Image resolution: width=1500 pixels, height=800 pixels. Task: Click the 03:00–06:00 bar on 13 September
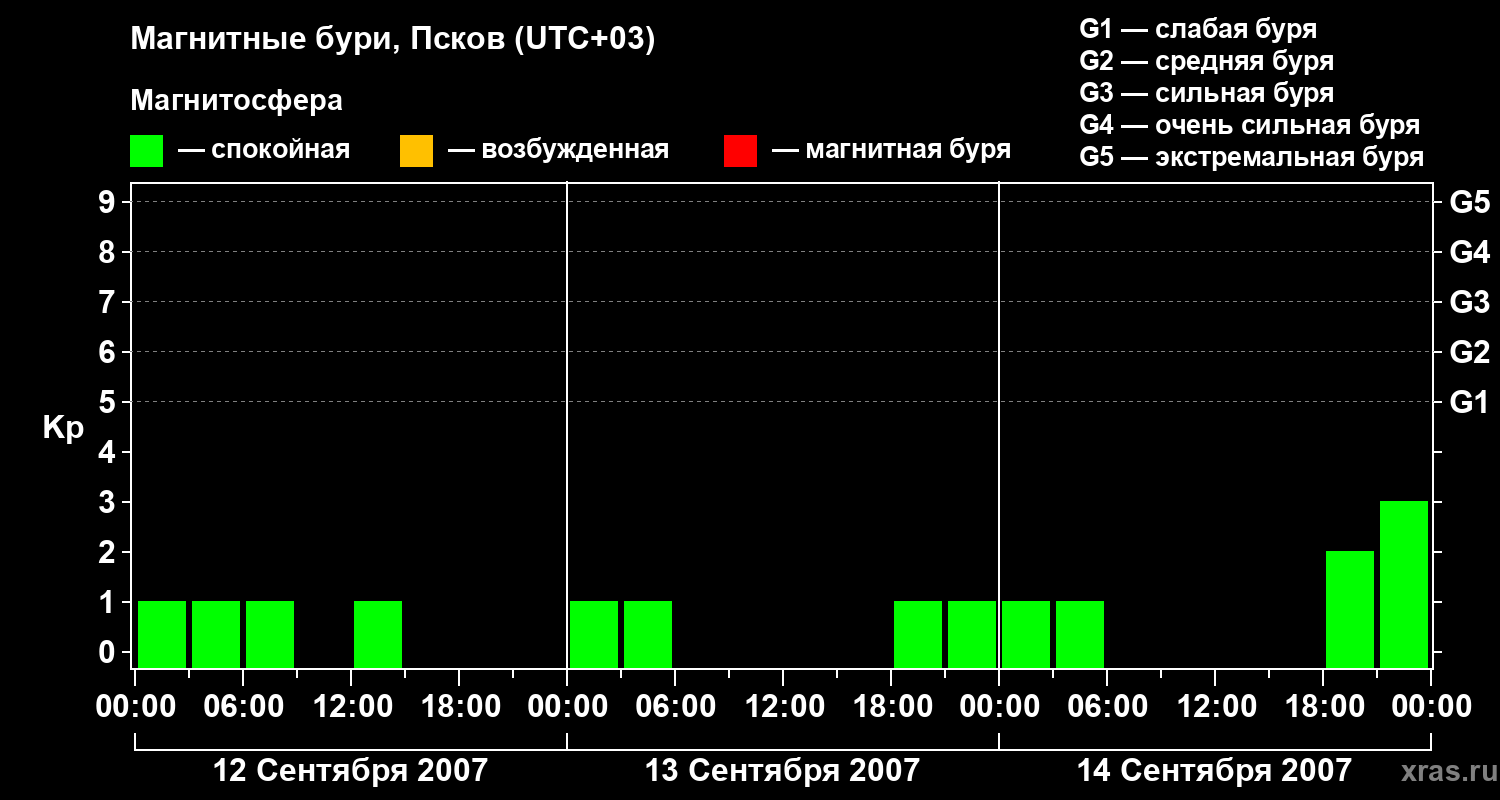coord(648,634)
